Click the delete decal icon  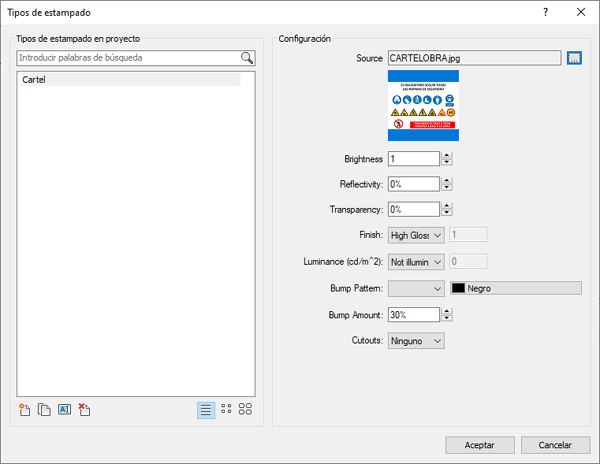85,409
